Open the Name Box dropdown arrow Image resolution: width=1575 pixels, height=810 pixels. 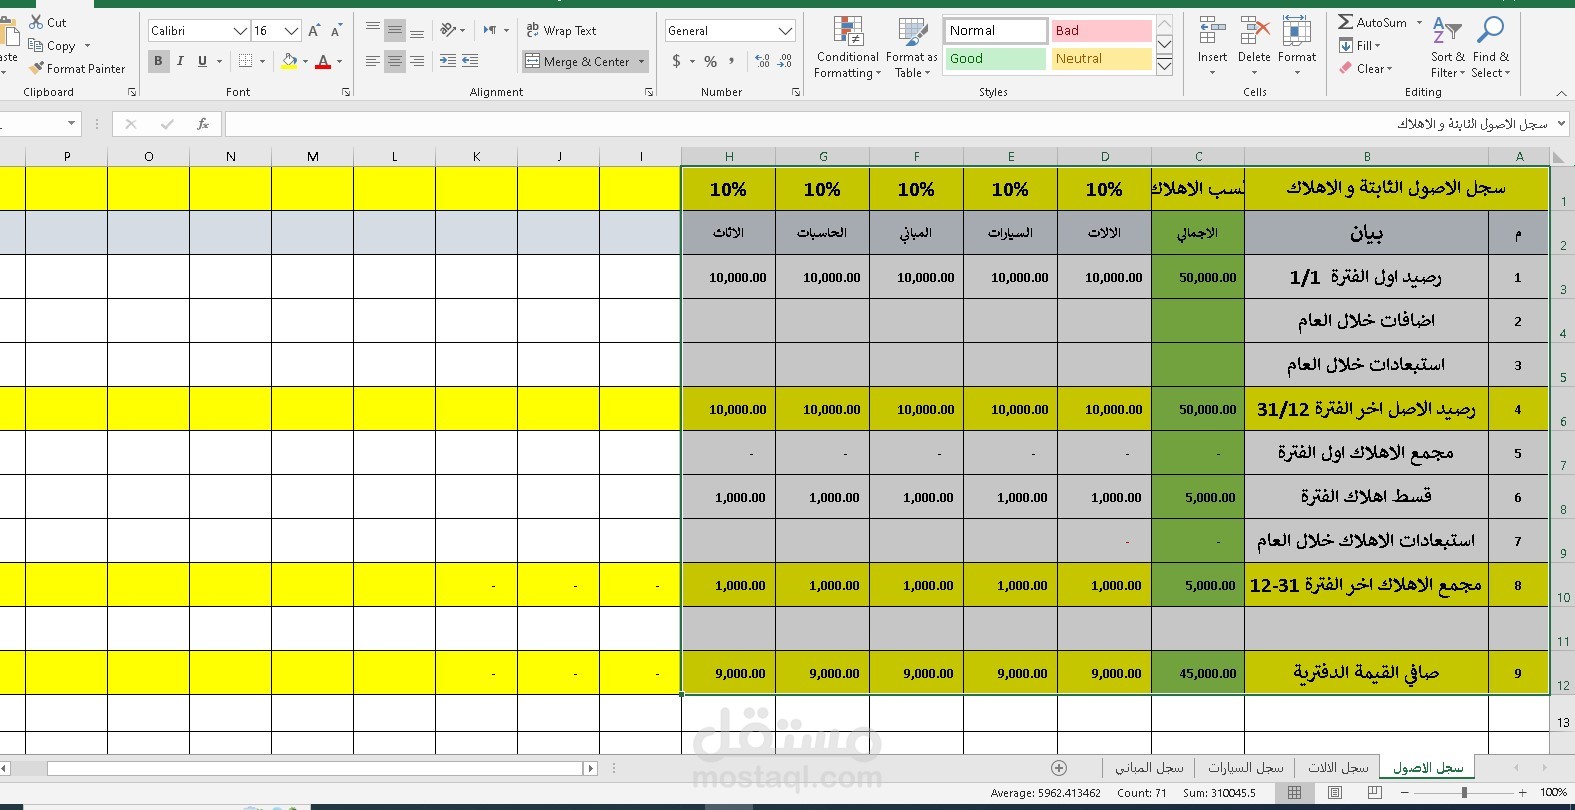[71, 124]
